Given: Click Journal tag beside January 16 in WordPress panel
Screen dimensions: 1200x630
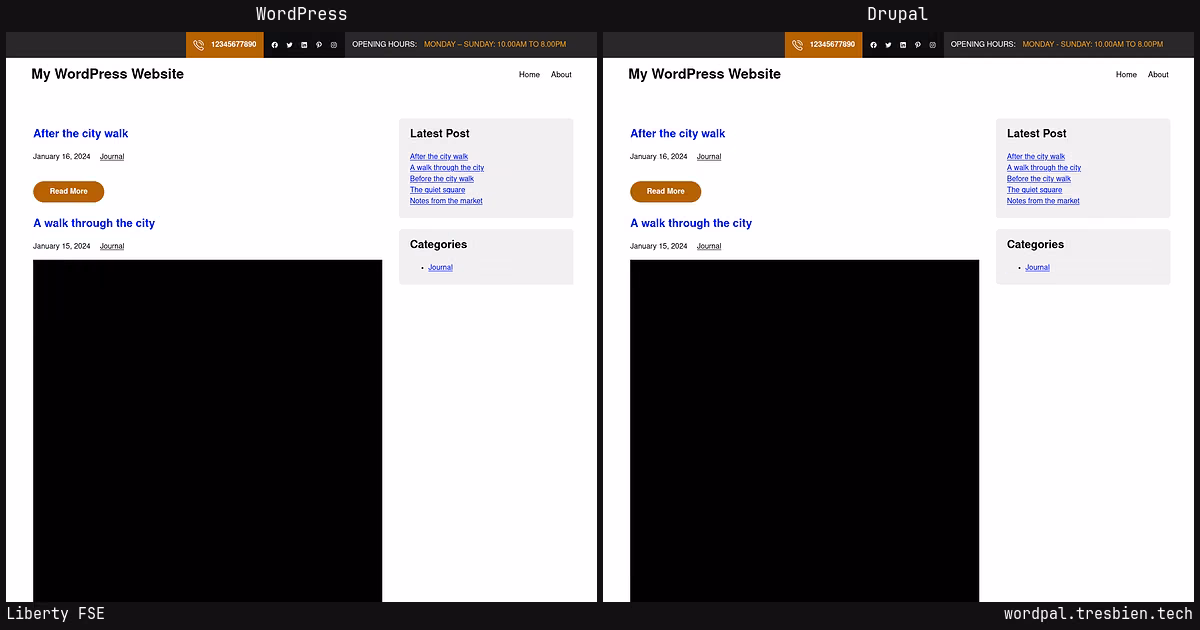Looking at the screenshot, I should [x=112, y=157].
